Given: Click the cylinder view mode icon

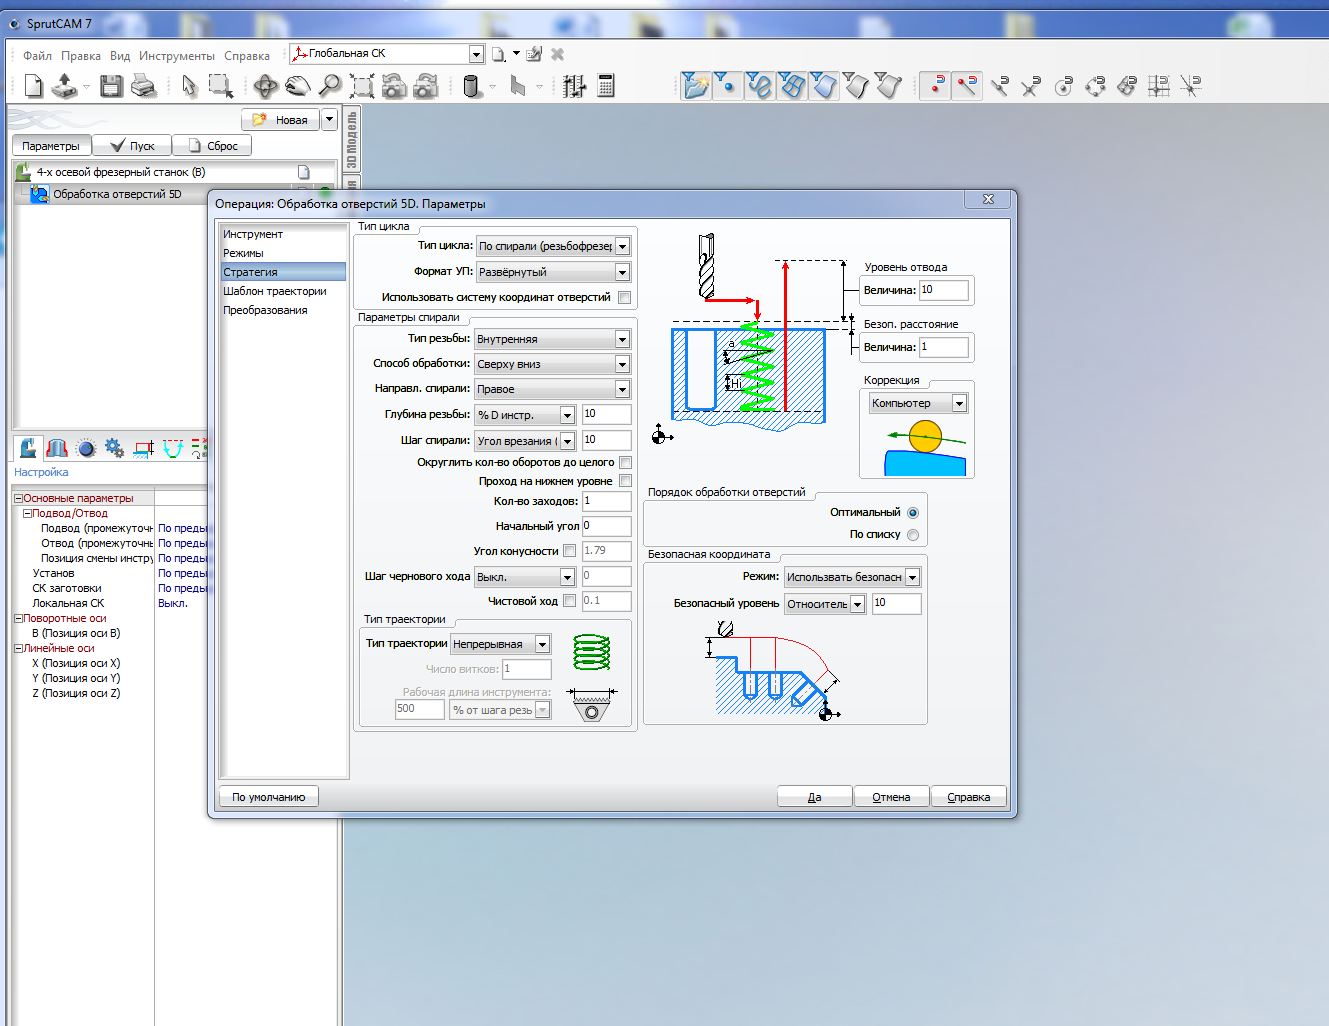Looking at the screenshot, I should coord(473,87).
